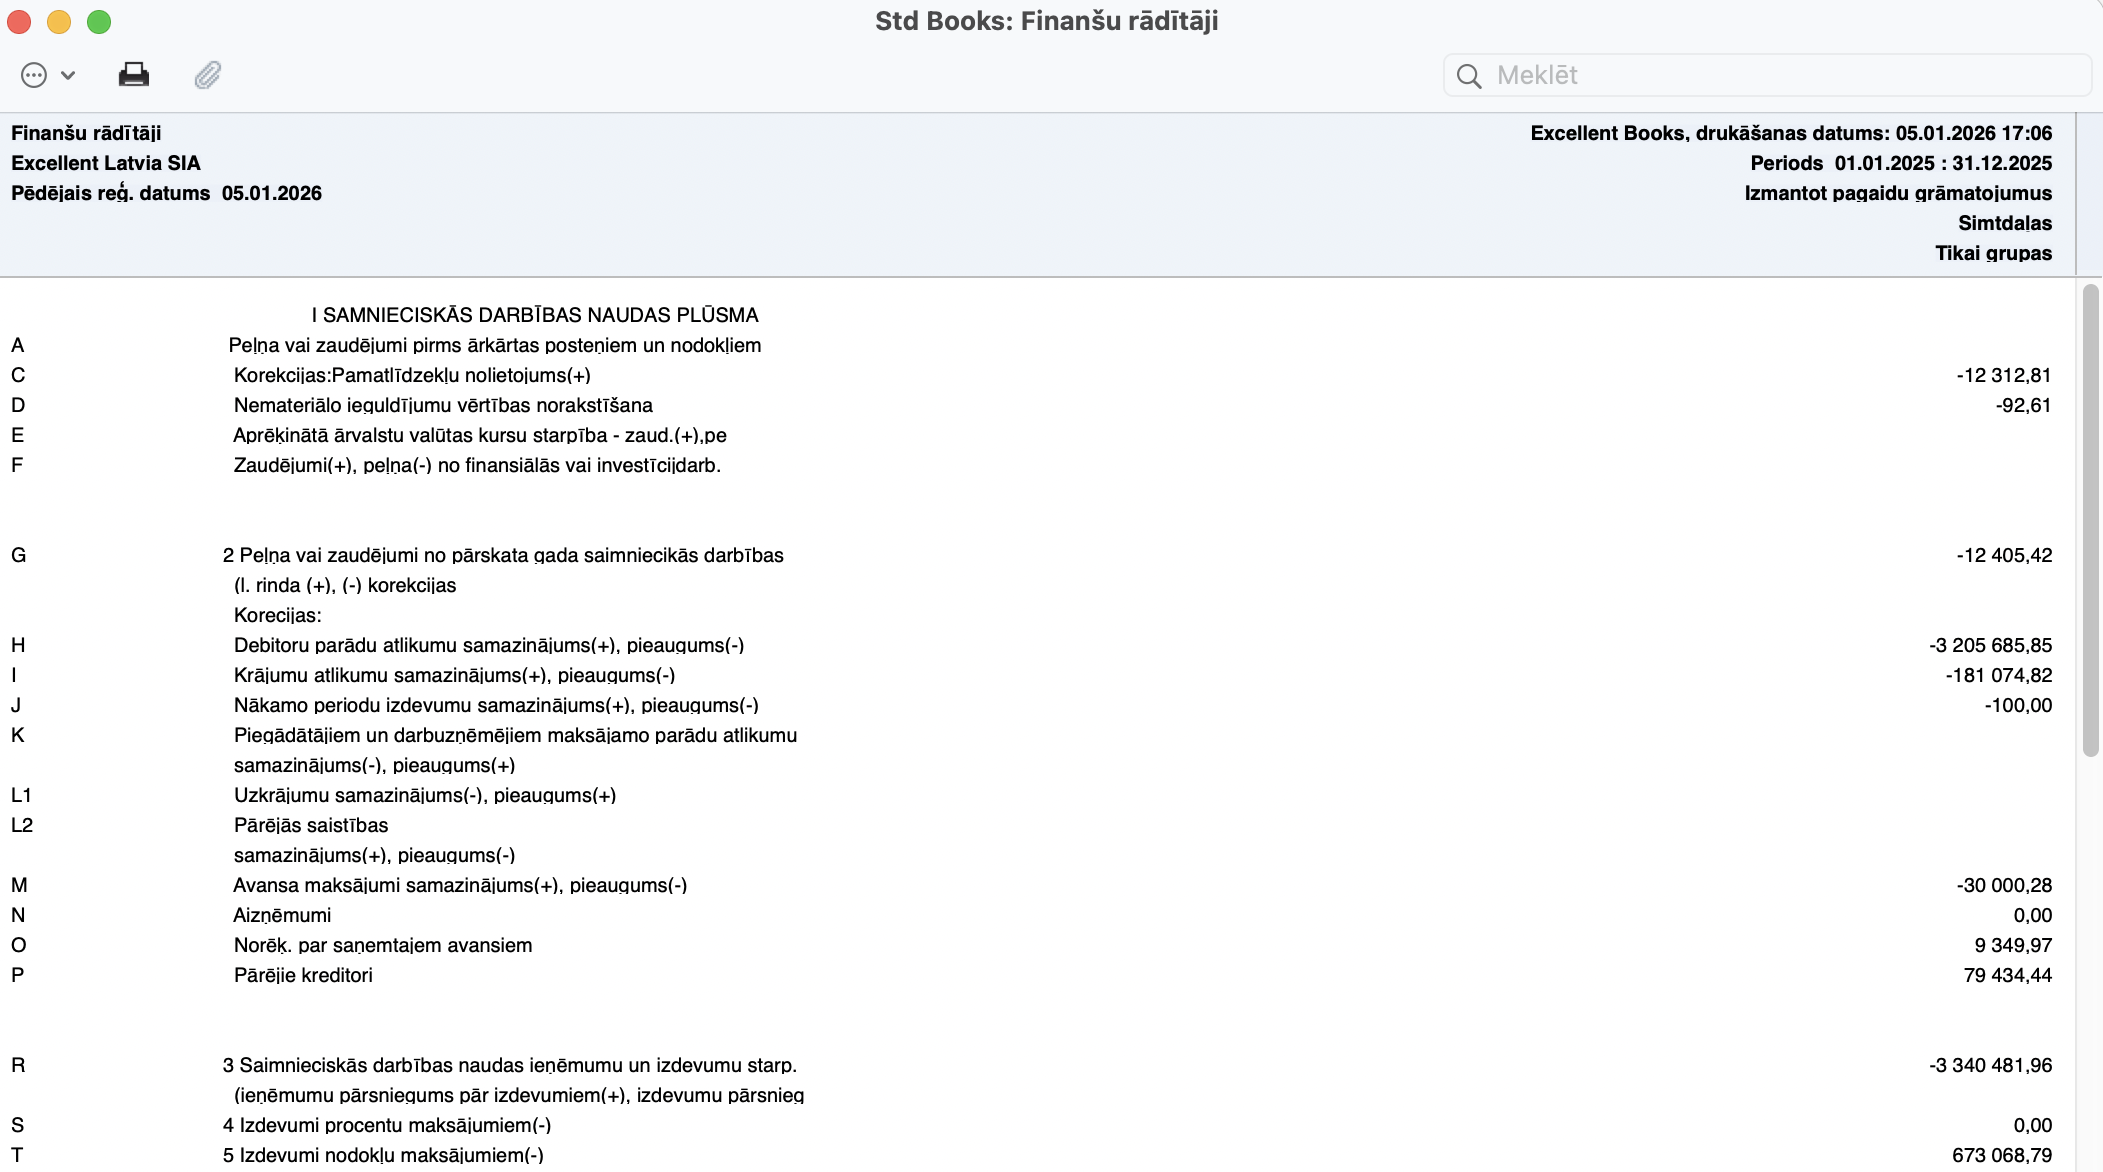The height and width of the screenshot is (1172, 2103).
Task: Click the Norēķ. par saņemtajem avansiem value 9 349,97
Action: pos(2012,945)
